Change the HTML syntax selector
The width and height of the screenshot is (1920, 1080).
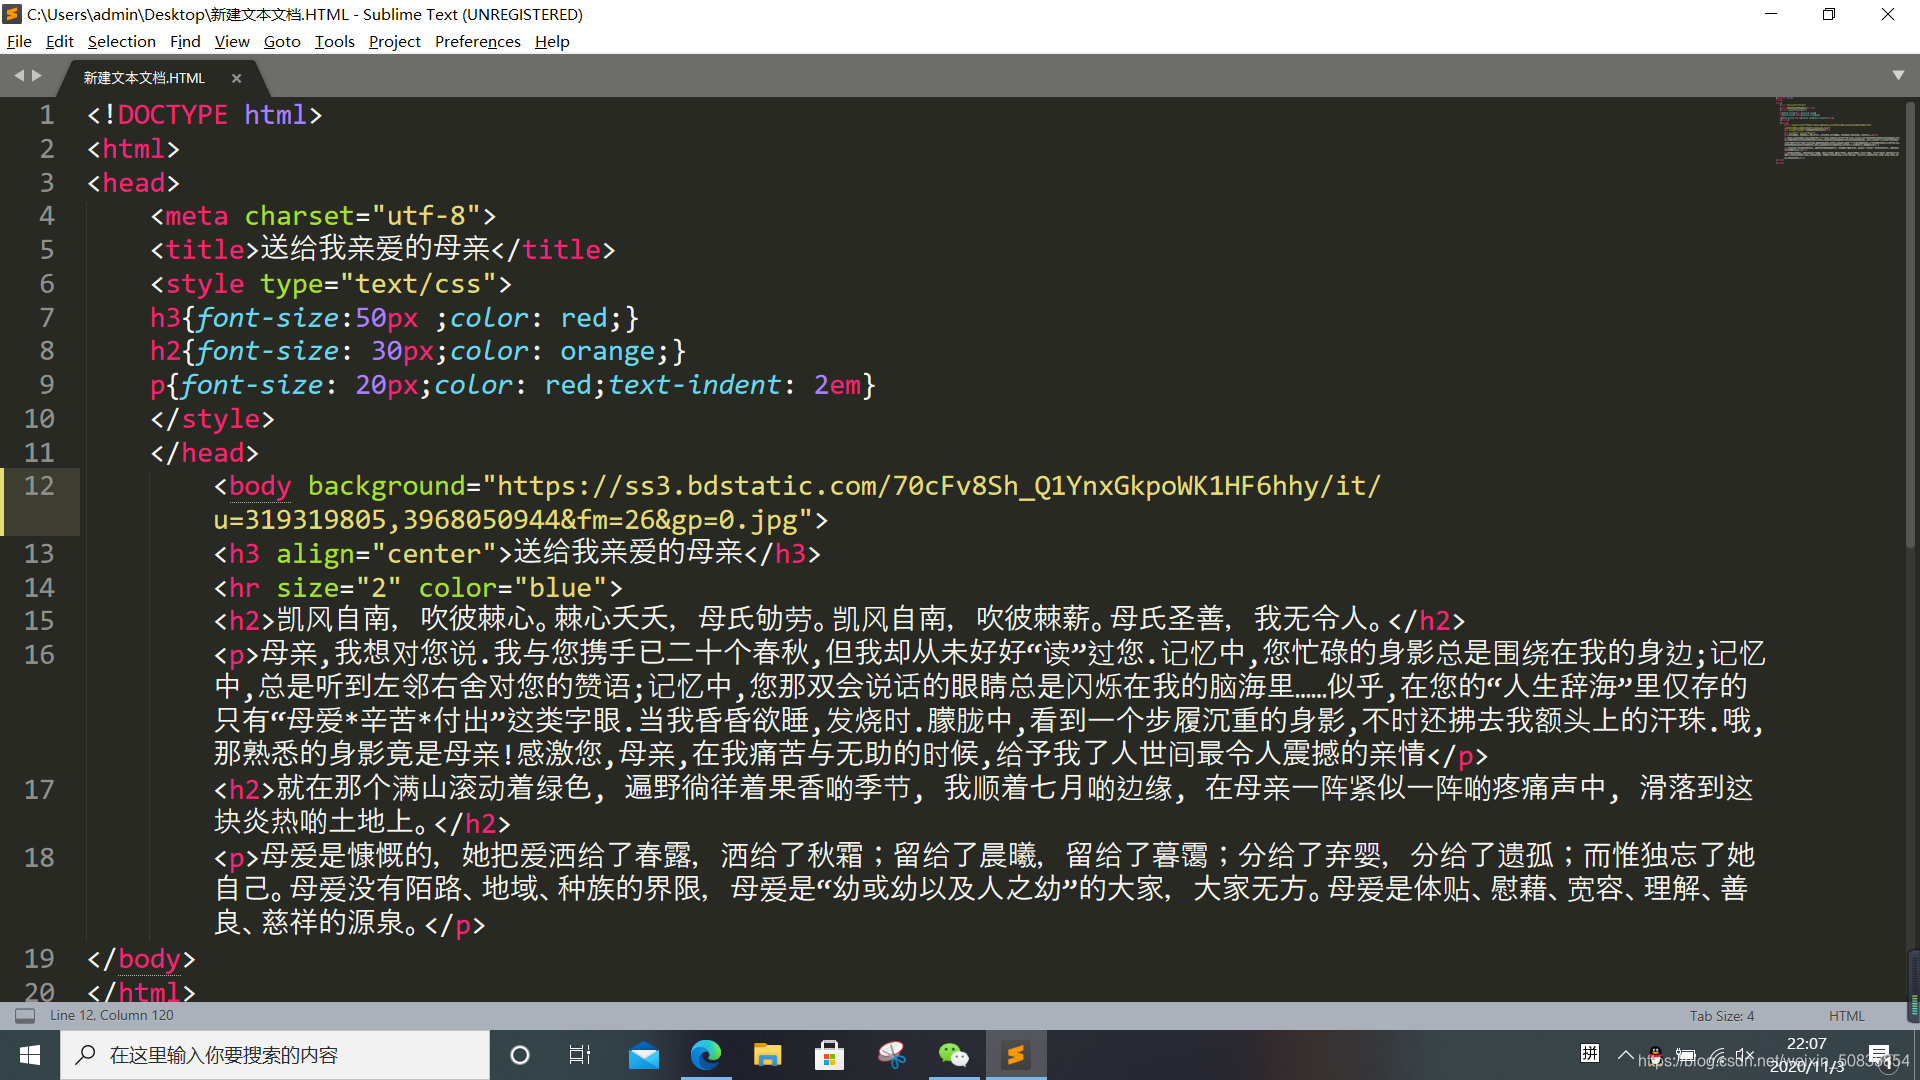click(x=1846, y=1015)
